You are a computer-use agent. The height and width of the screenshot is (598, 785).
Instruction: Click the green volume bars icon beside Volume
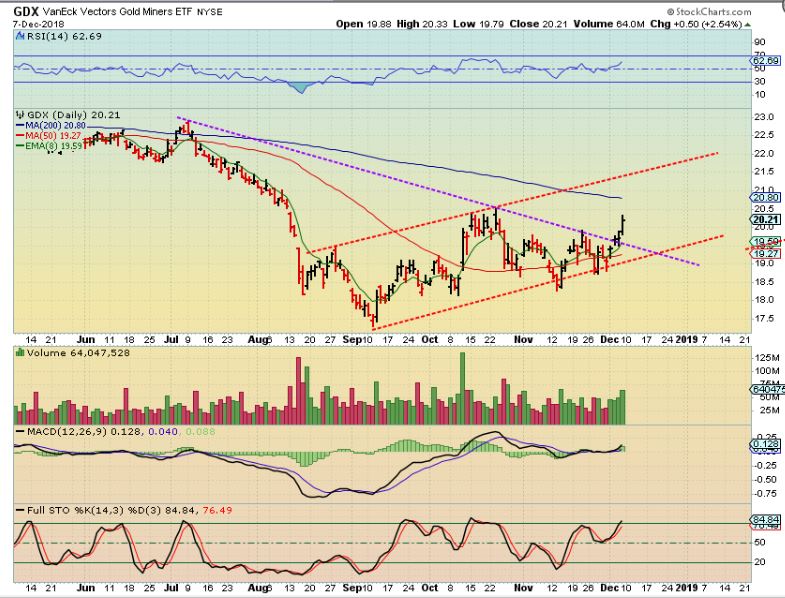(x=20, y=353)
